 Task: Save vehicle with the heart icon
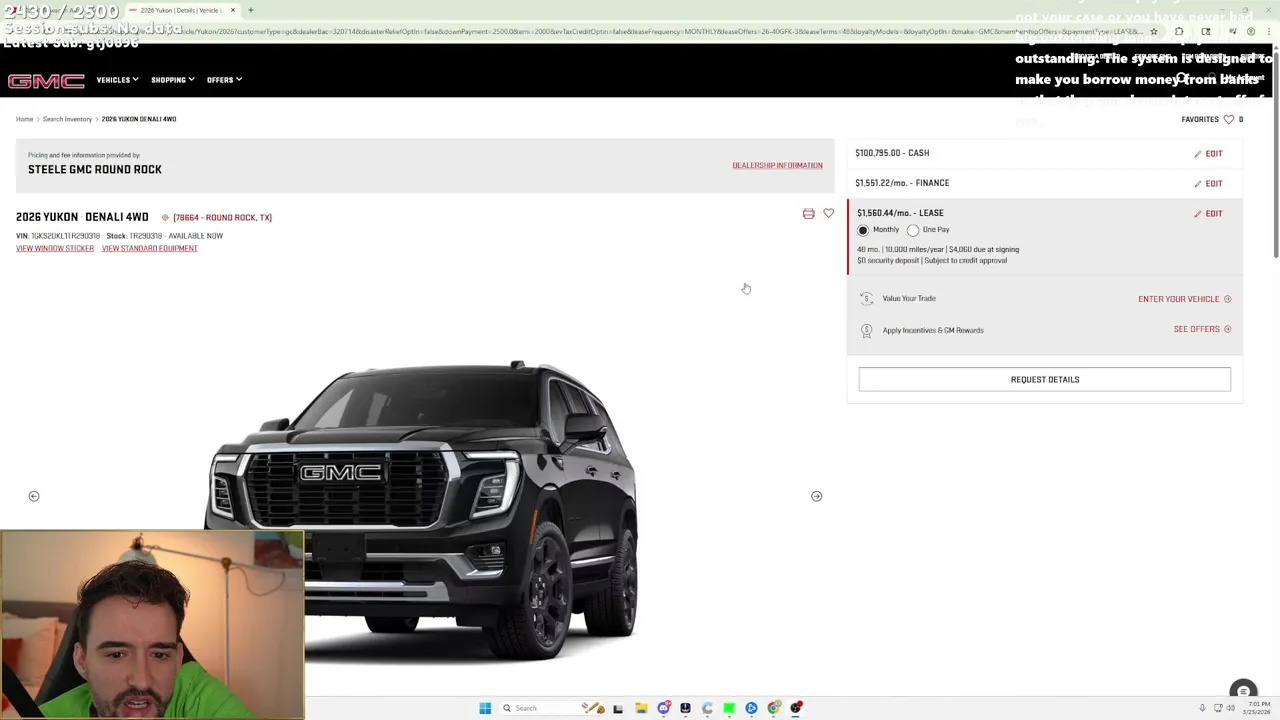(828, 213)
